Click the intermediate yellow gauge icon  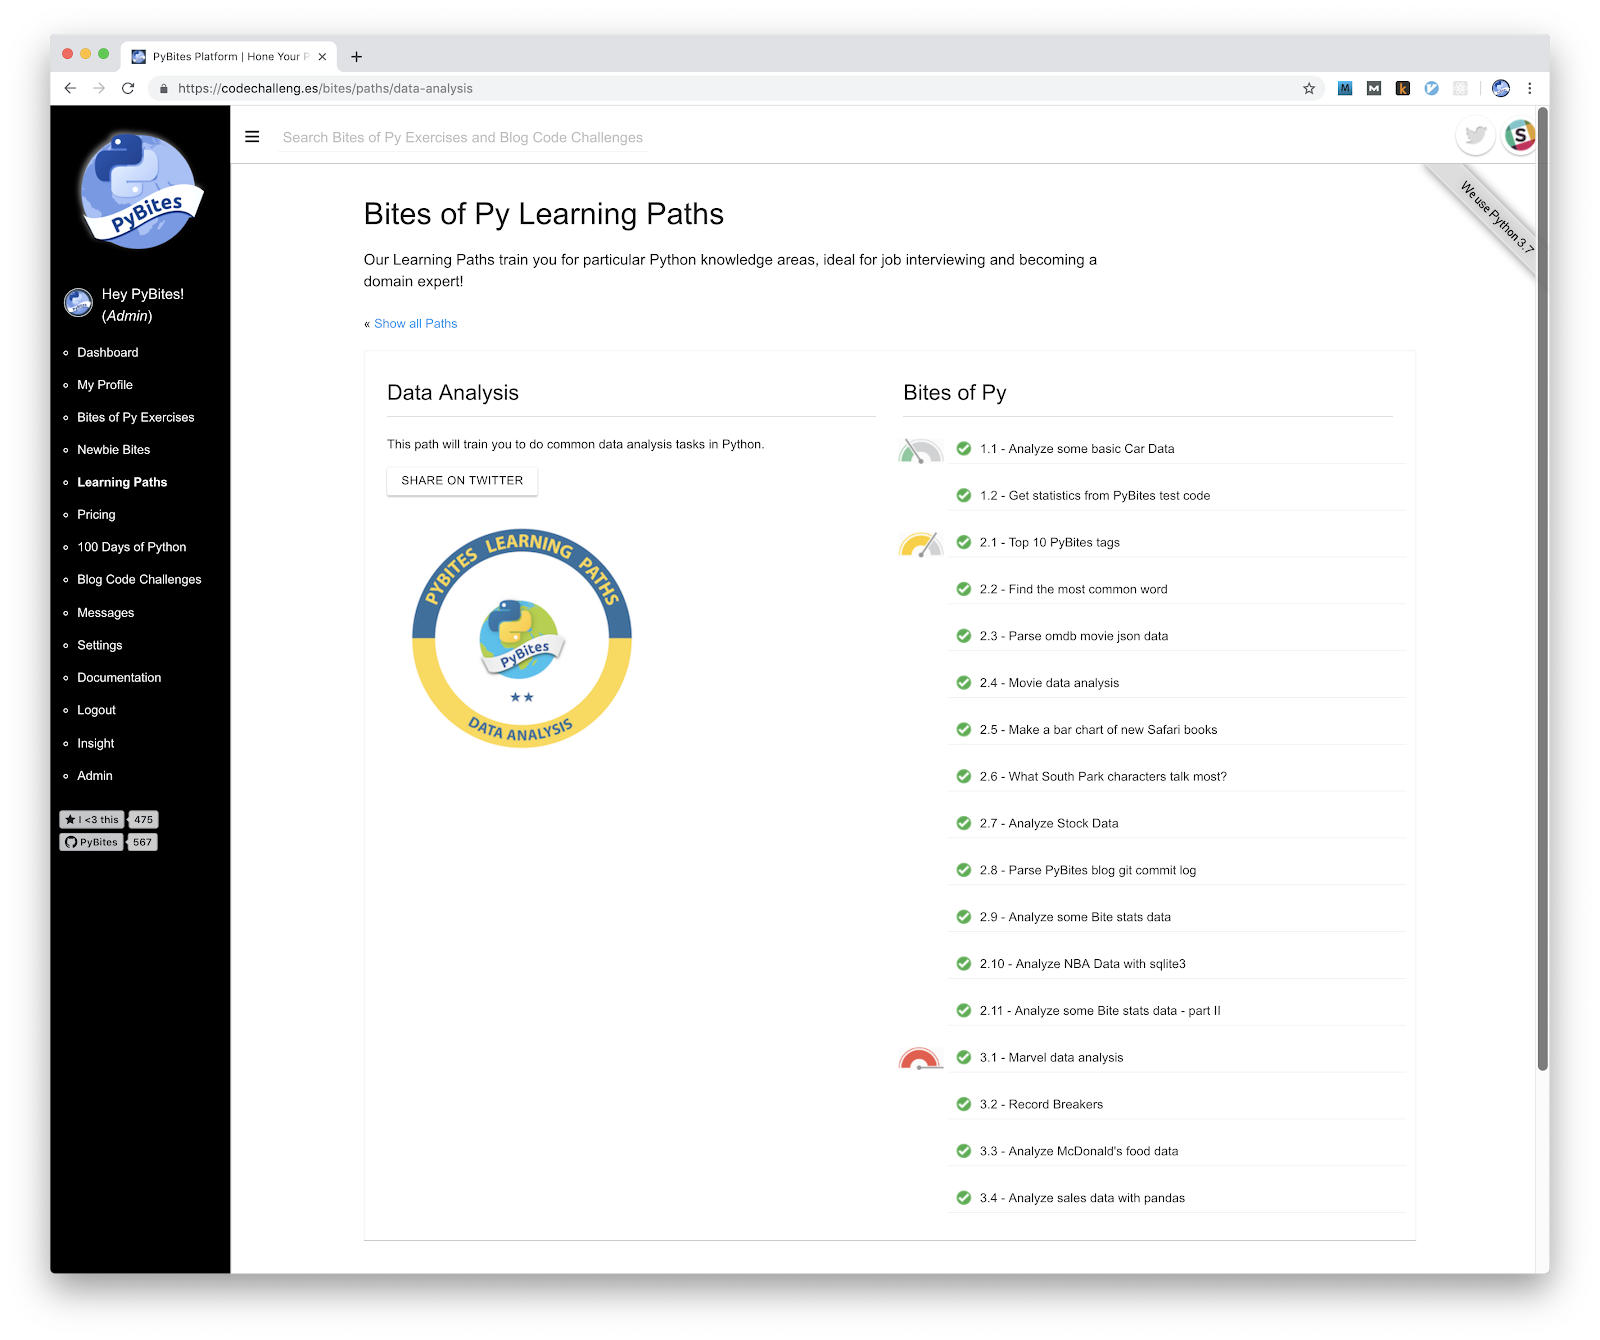(x=921, y=544)
